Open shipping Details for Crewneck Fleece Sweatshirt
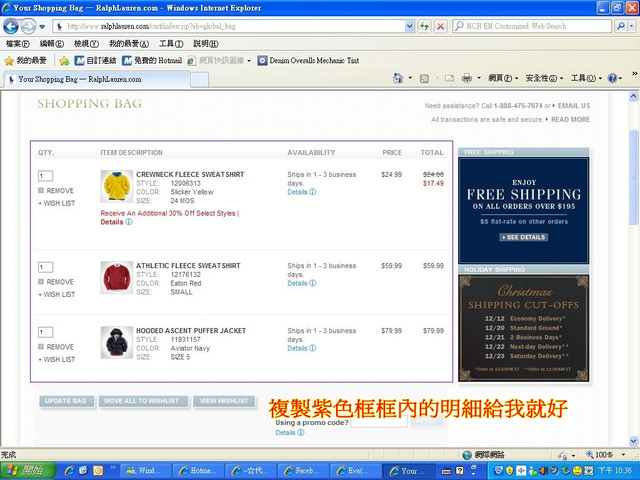Screen dimensions: 640x480 tap(302, 192)
